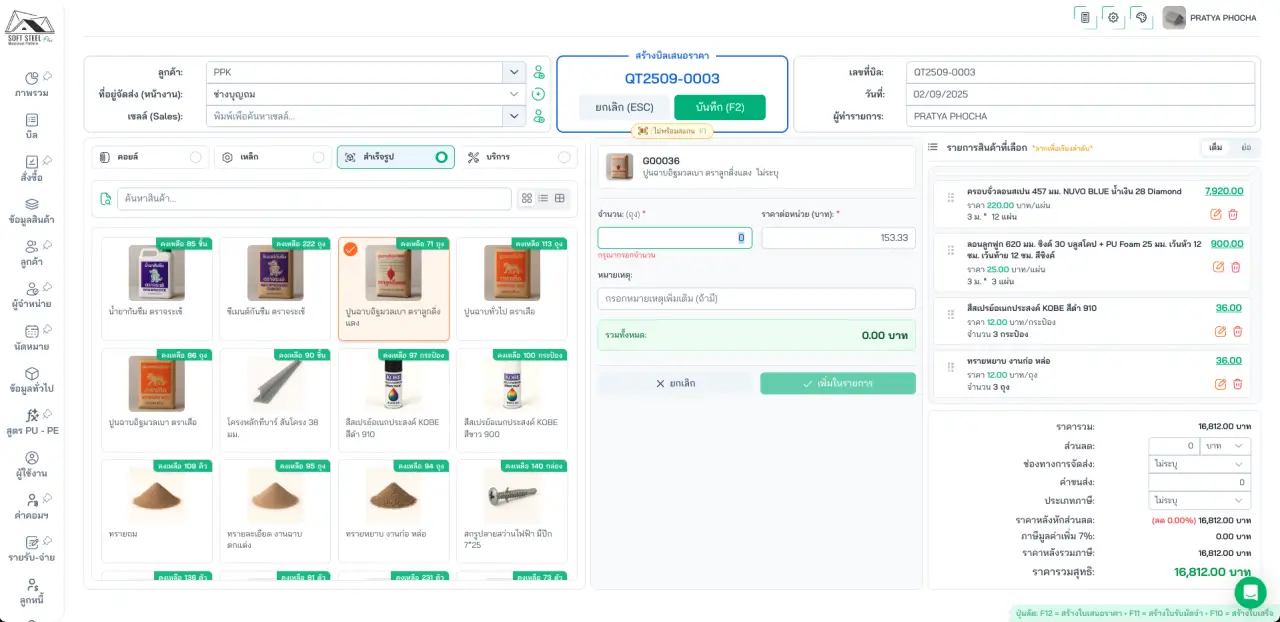Expand the ลูกค้า PPK dropdown
The image size is (1280, 622).
(514, 72)
